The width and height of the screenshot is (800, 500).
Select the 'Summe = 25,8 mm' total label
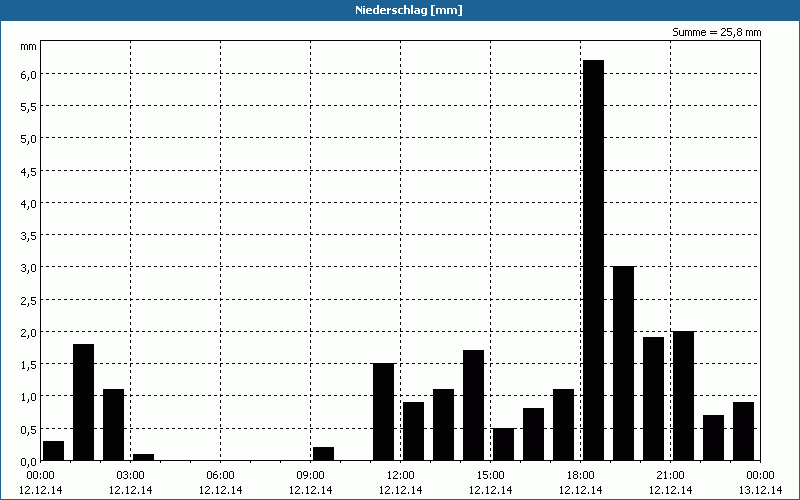pos(716,33)
